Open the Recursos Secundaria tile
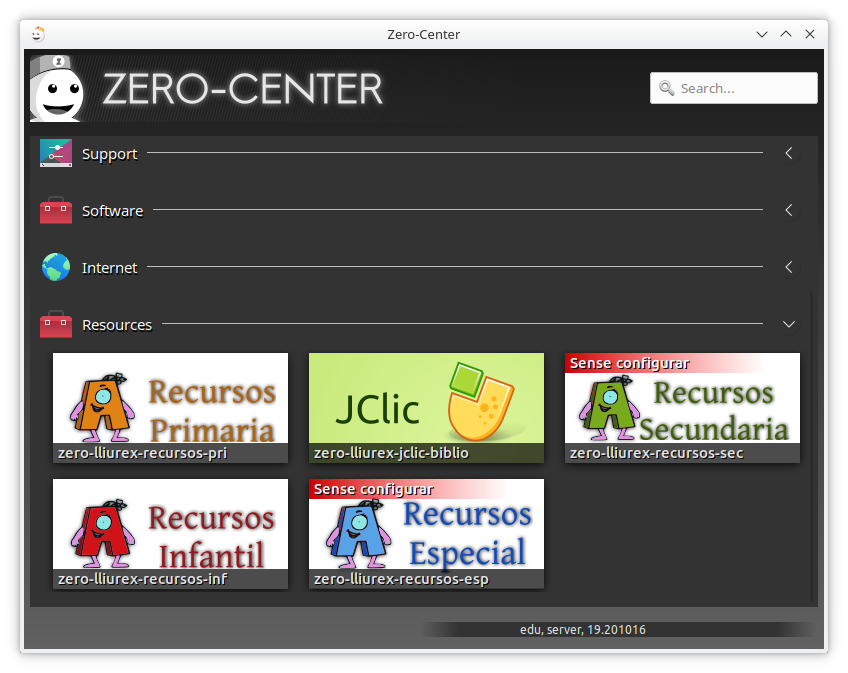 (x=683, y=408)
